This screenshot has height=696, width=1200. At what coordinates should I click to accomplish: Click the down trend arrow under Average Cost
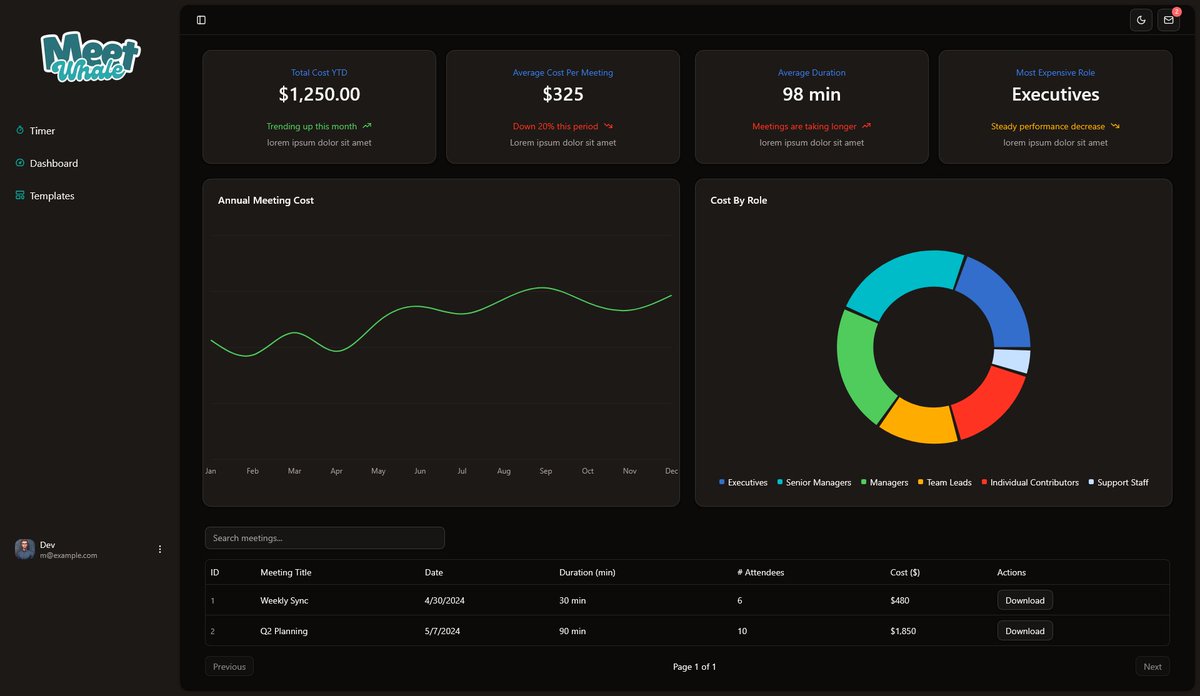click(608, 127)
